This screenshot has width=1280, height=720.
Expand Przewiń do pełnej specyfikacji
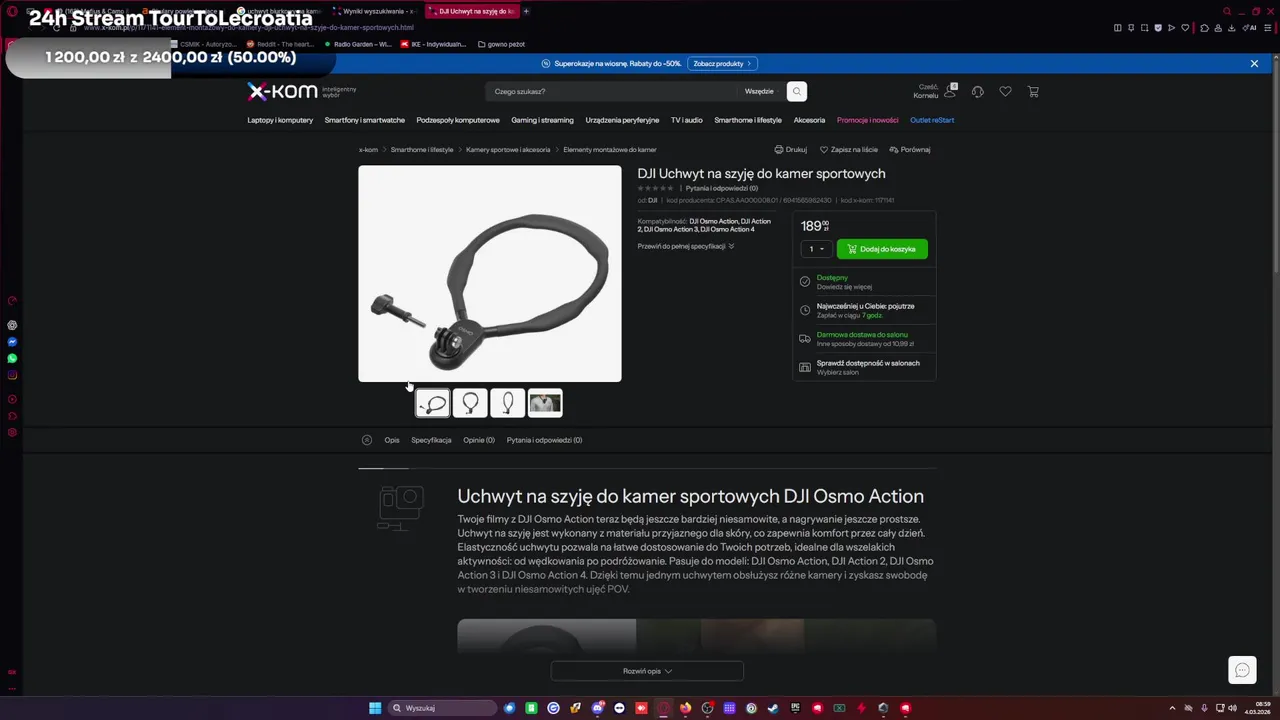click(686, 246)
